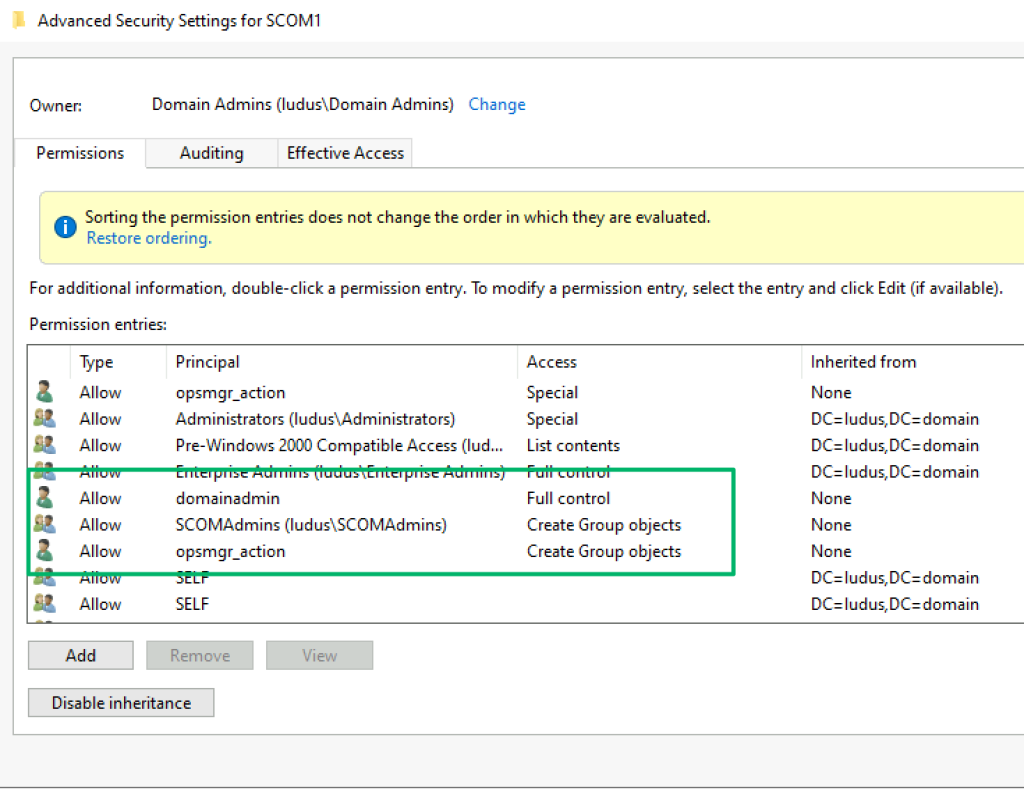Sort entries by the Principal column header
This screenshot has height=791, width=1024.
point(207,362)
